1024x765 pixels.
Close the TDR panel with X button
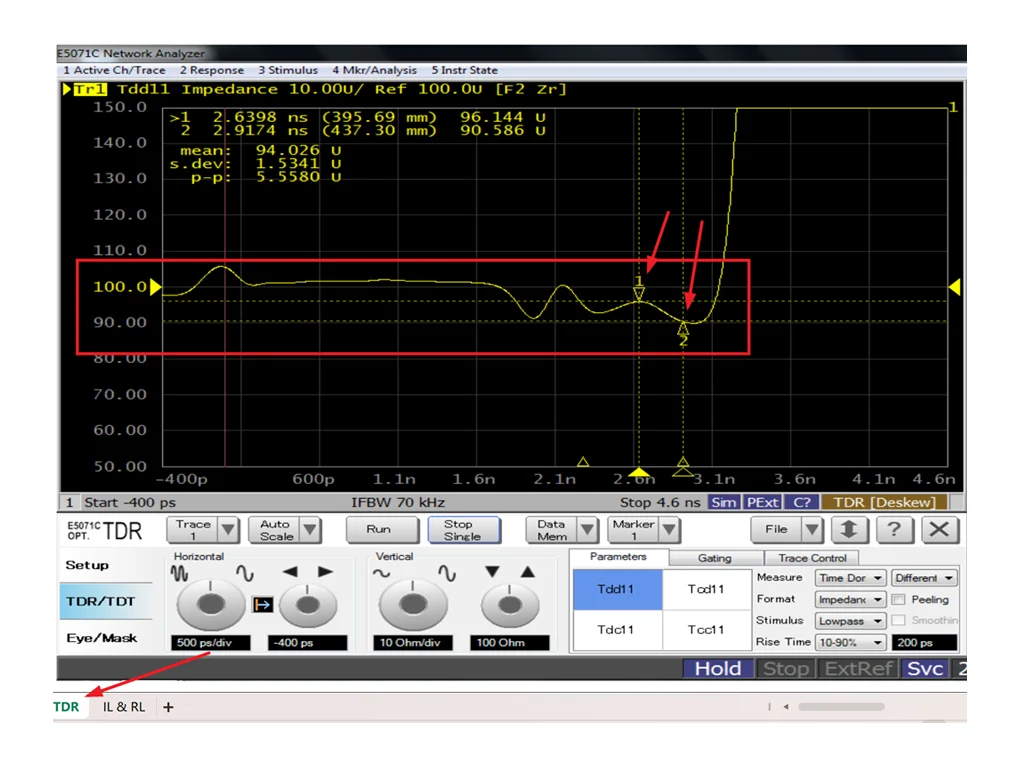coord(940,529)
